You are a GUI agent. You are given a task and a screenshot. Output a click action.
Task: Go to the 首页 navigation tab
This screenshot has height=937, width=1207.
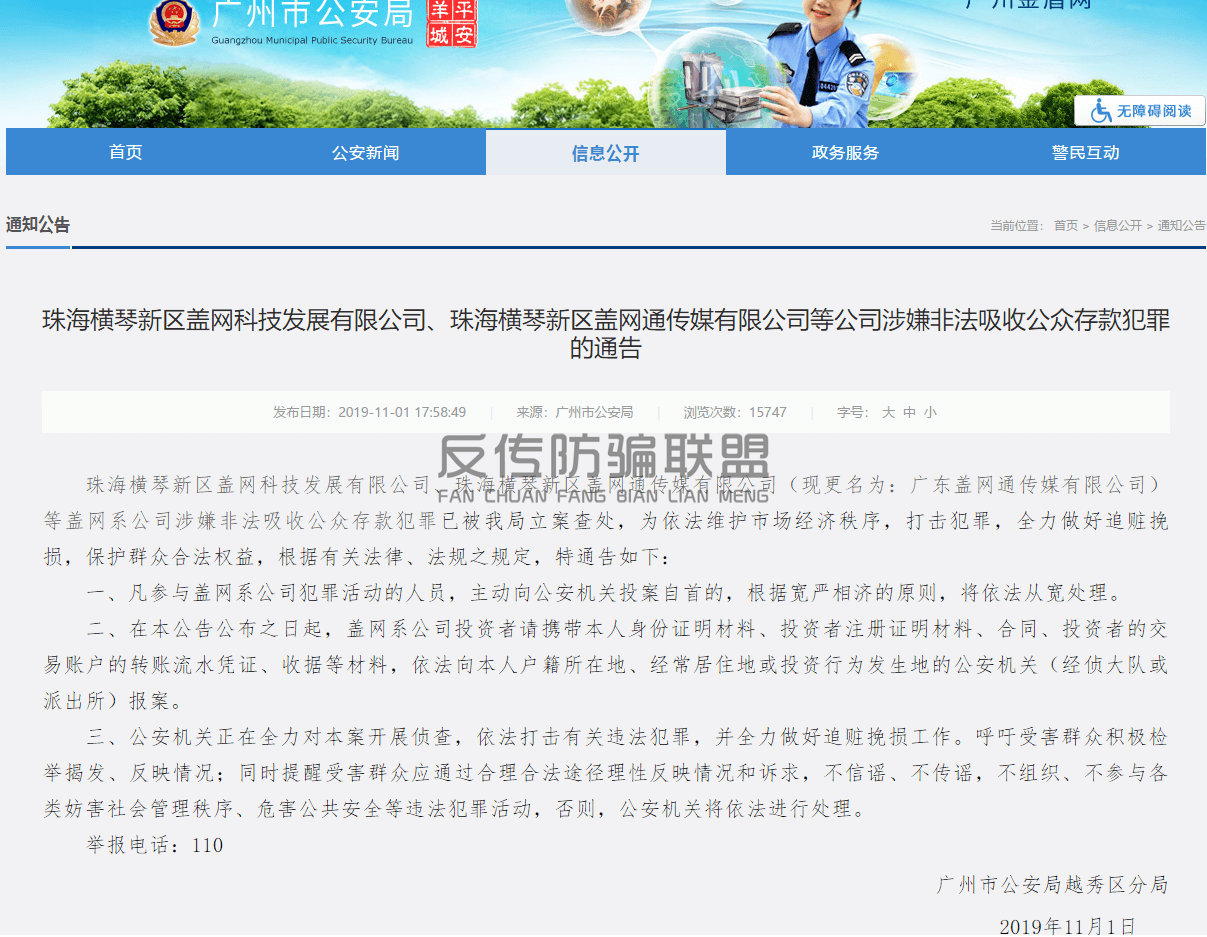pyautogui.click(x=126, y=153)
